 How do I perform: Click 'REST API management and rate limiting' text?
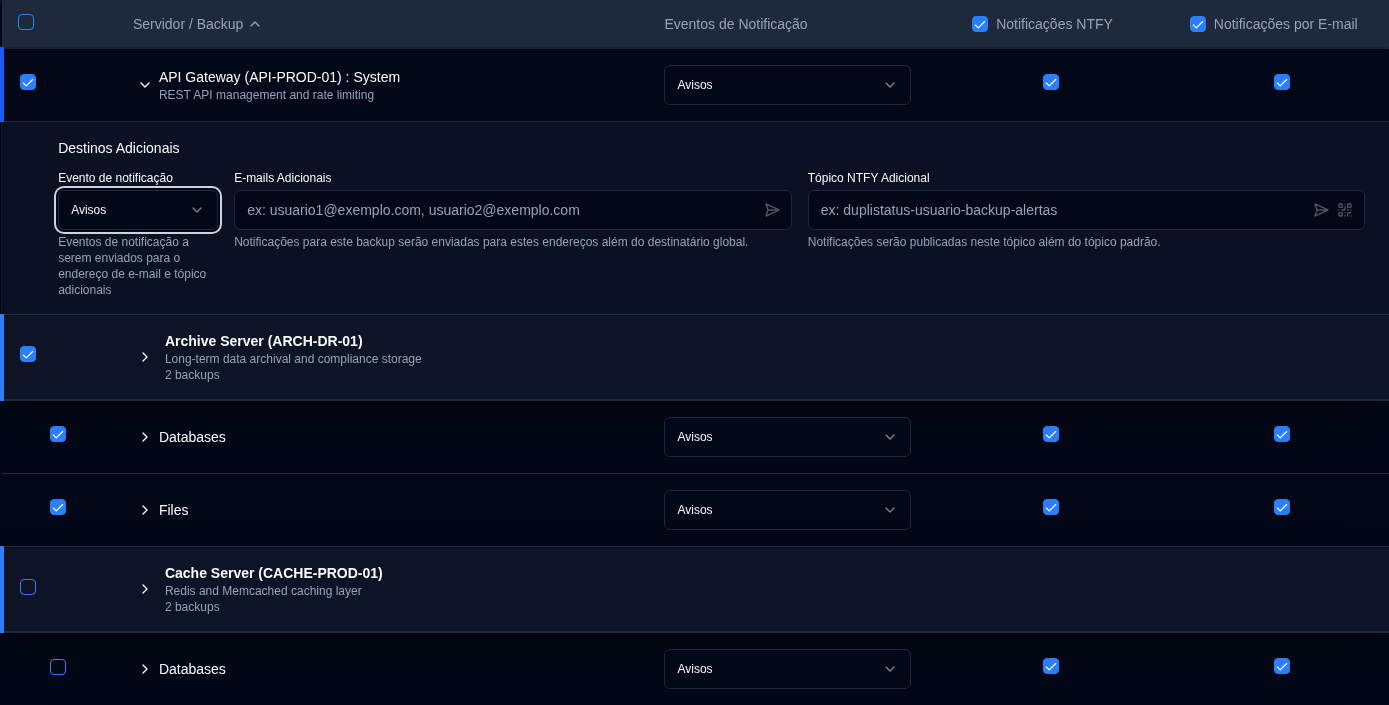point(266,95)
